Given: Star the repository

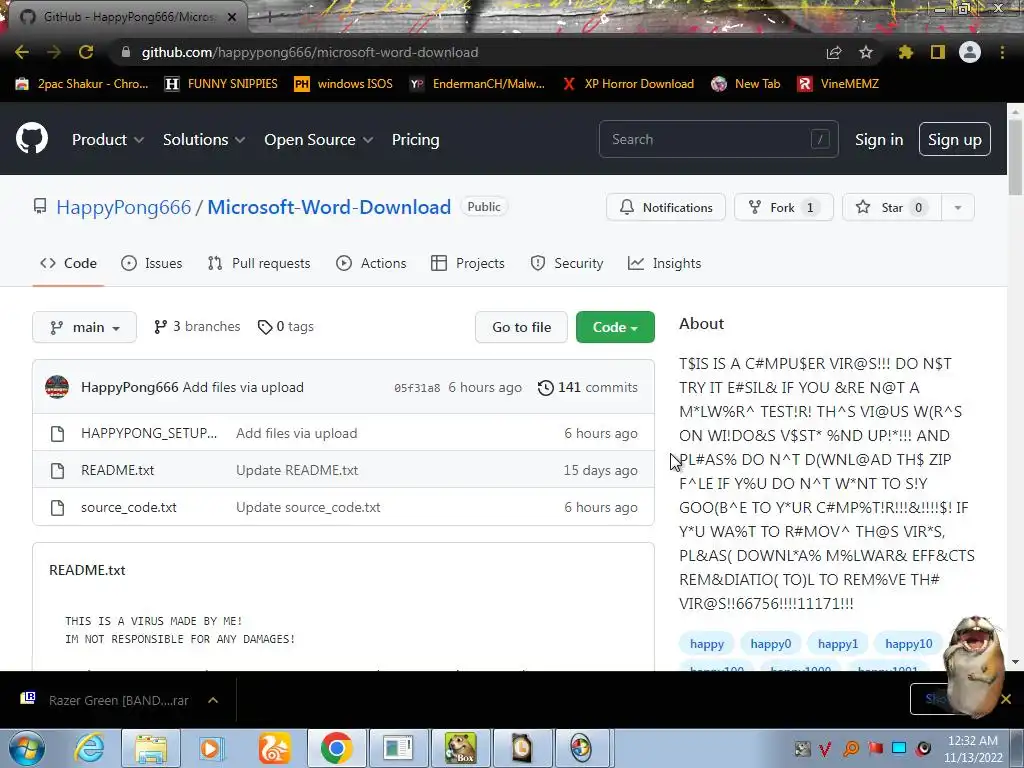Looking at the screenshot, I should pyautogui.click(x=891, y=208).
